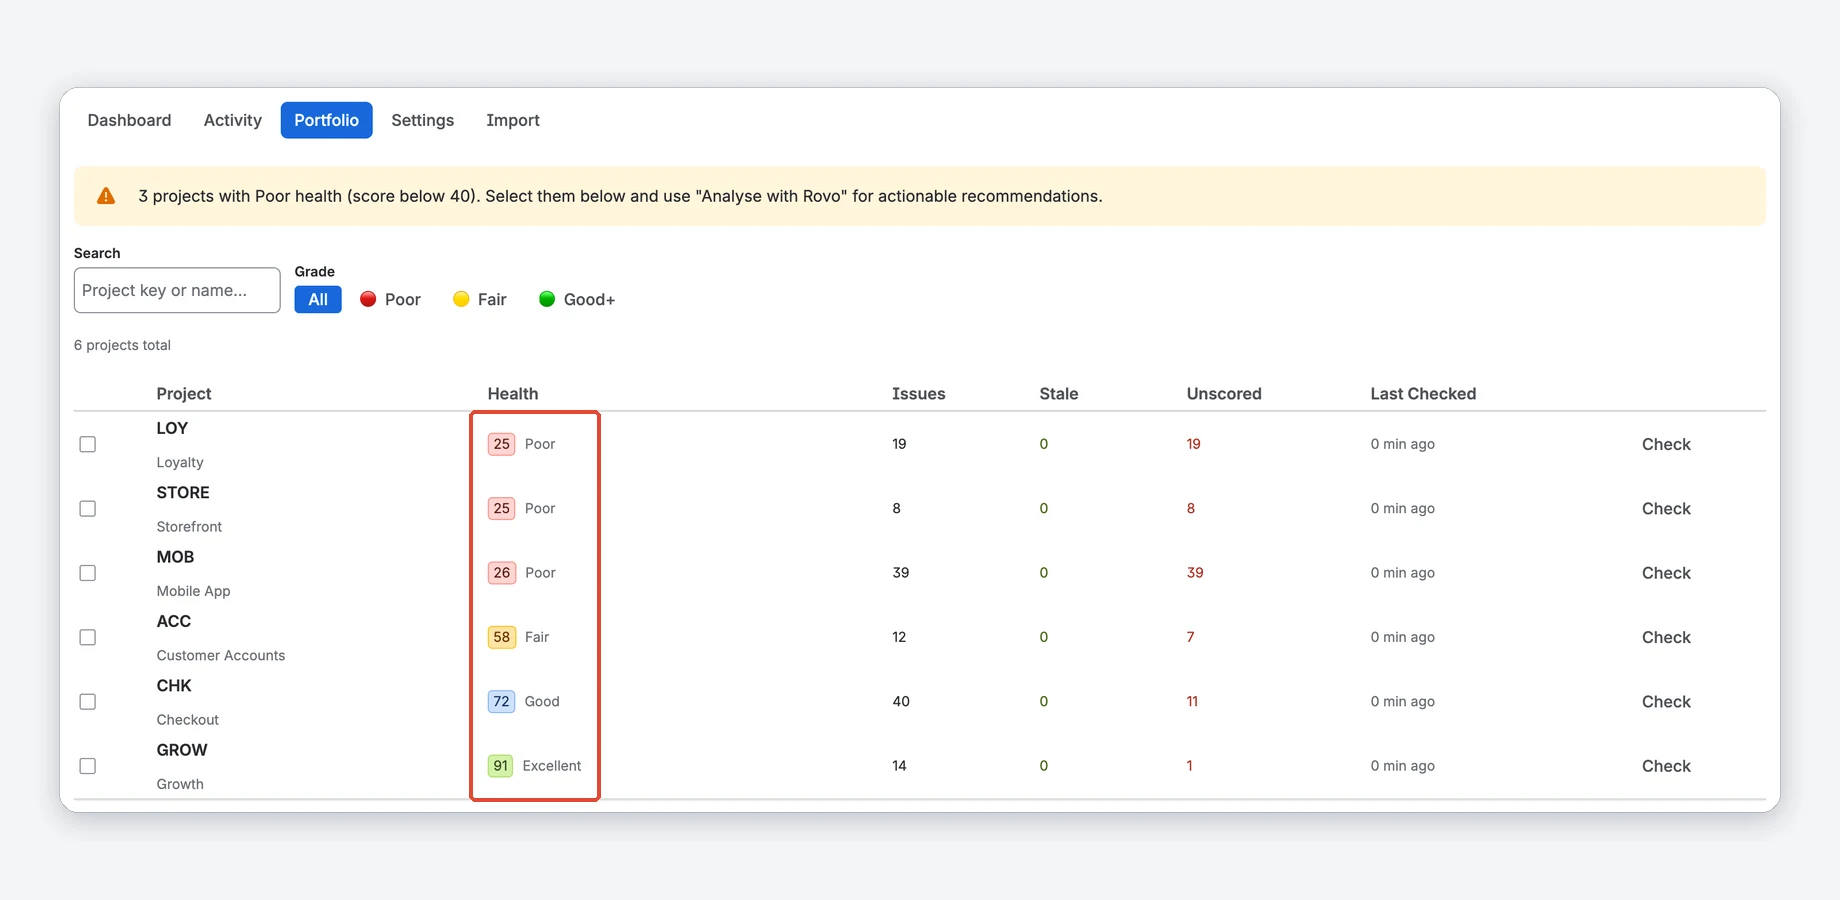Click the score 26 health badge
1840x900 pixels.
502,573
